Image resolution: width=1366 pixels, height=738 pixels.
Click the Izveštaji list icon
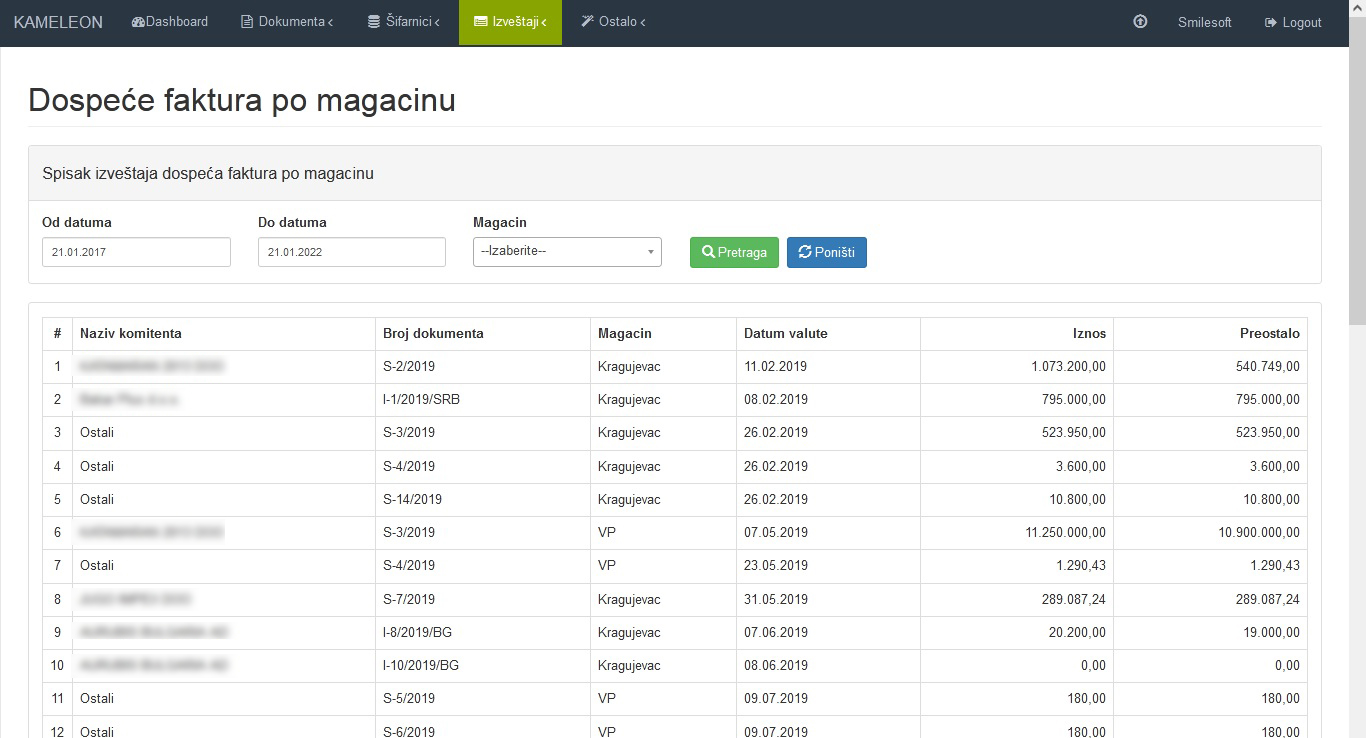click(x=481, y=22)
